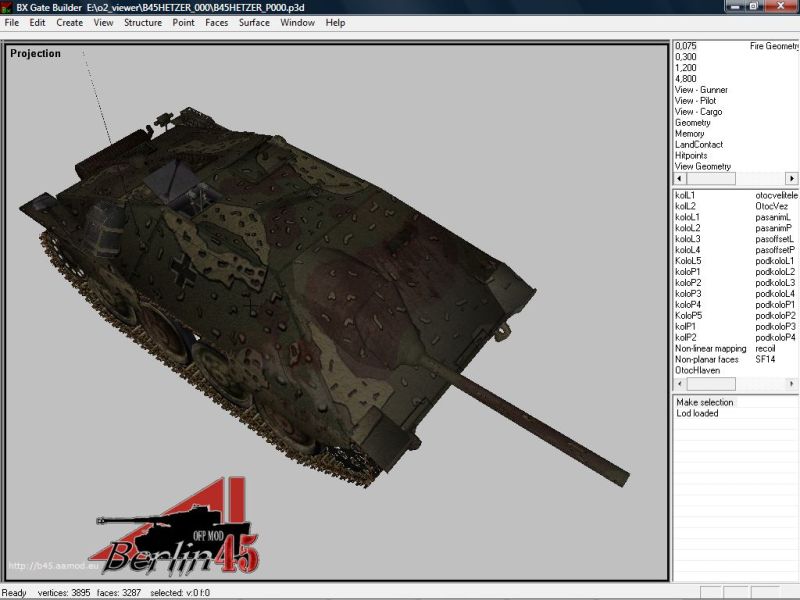Click the LOD list horizontal scrollbar thumb
The image size is (800, 600).
(711, 179)
